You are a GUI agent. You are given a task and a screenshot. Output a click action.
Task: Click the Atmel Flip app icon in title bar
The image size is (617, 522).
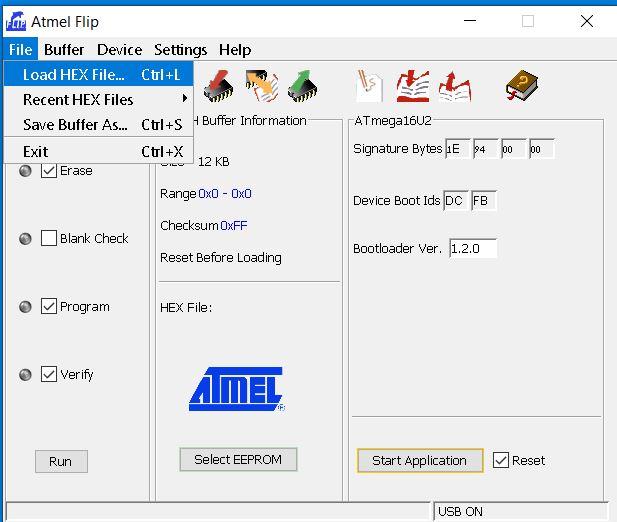[x=16, y=22]
